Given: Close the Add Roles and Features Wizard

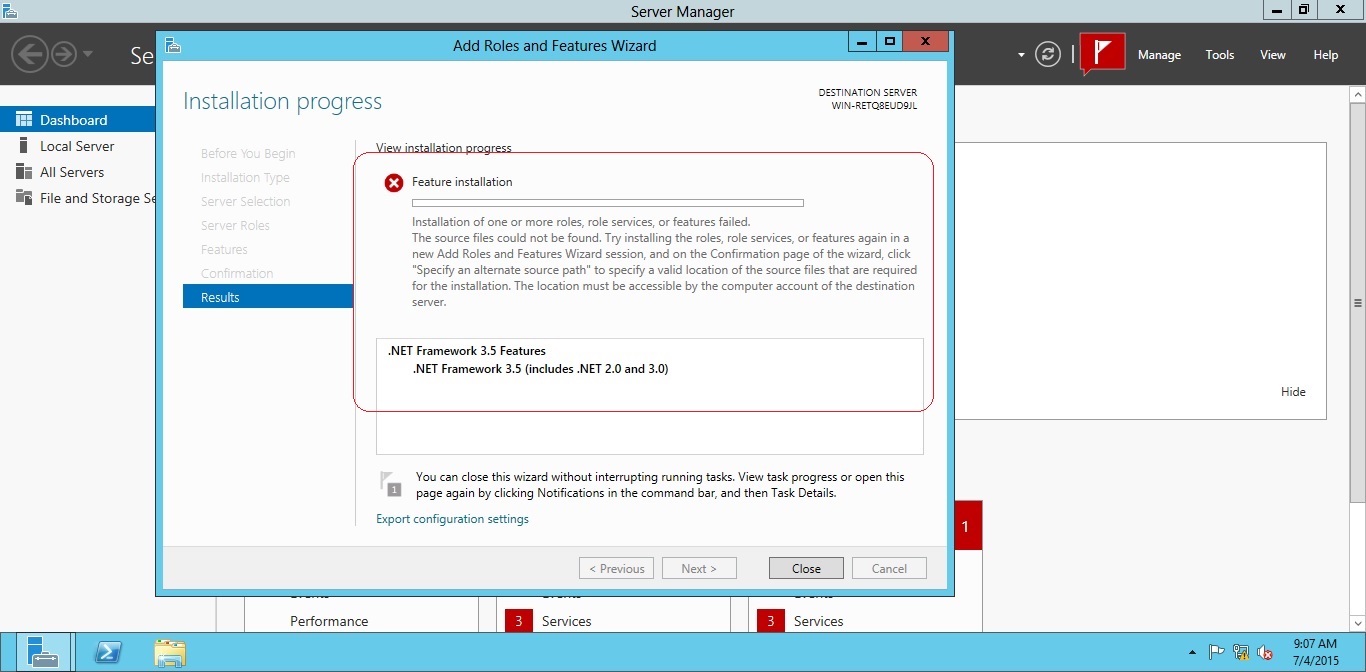Looking at the screenshot, I should pyautogui.click(x=805, y=567).
